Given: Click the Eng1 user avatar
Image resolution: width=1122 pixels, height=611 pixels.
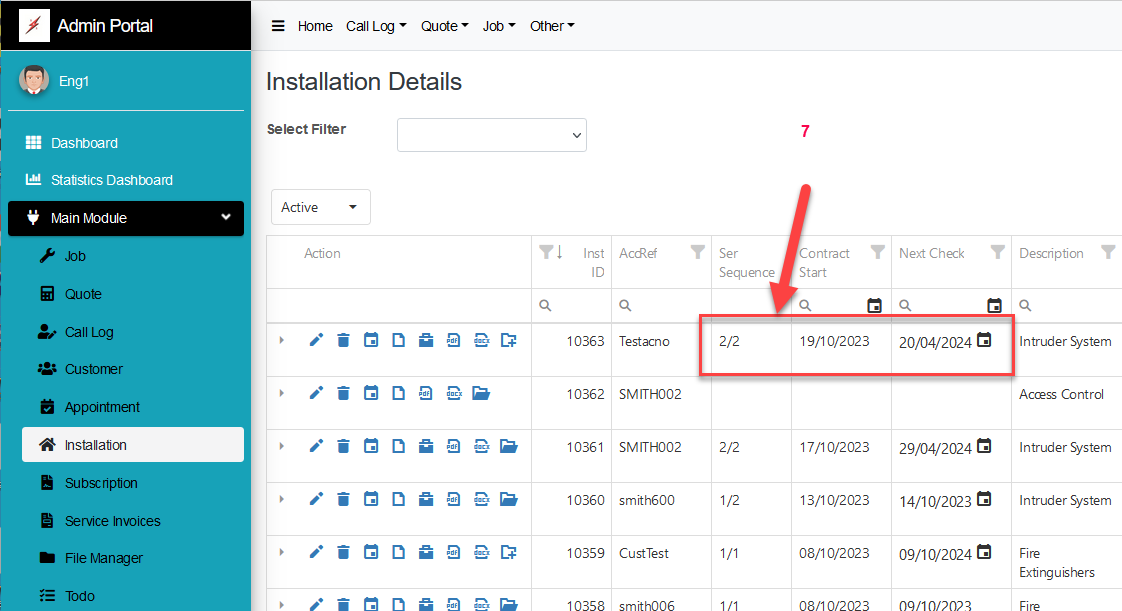Looking at the screenshot, I should click(x=34, y=80).
